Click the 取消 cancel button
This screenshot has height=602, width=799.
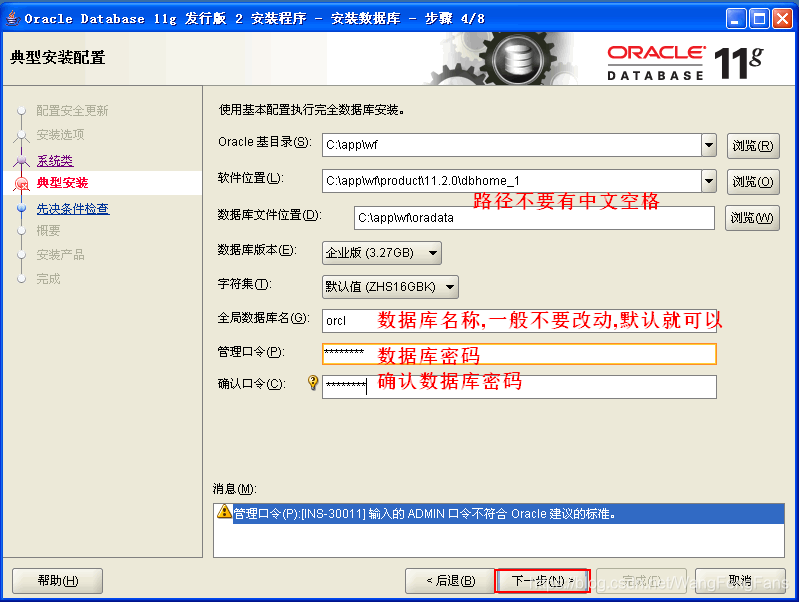(740, 581)
